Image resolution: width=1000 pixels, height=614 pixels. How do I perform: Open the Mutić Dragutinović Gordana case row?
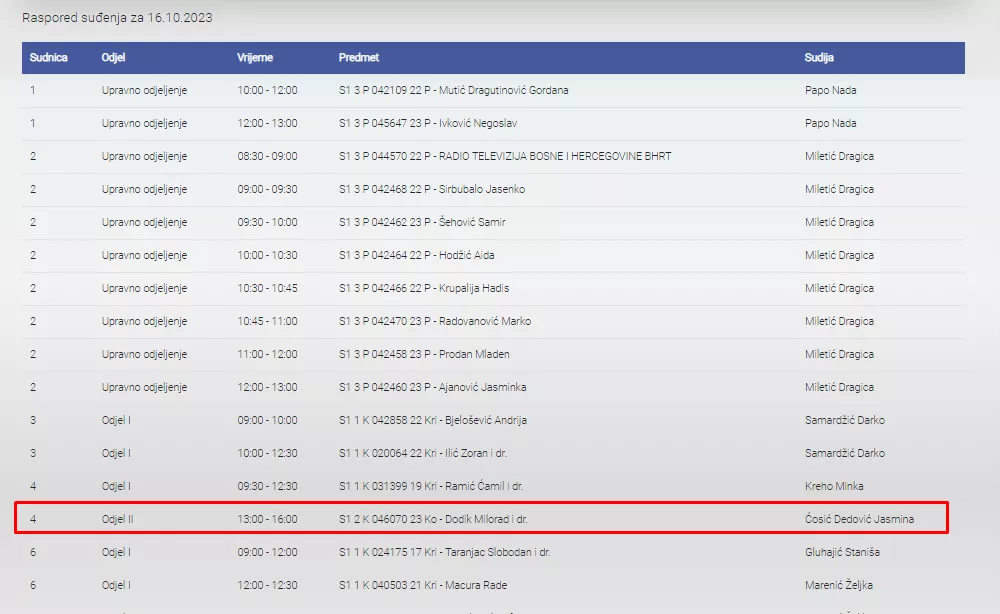453,90
